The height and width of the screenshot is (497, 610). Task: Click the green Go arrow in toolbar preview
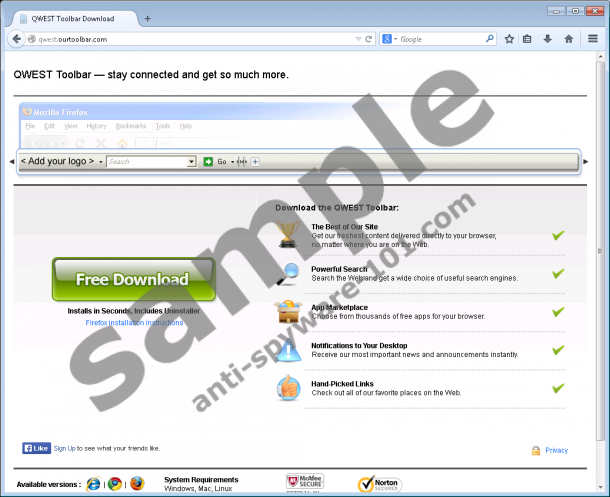tap(208, 161)
